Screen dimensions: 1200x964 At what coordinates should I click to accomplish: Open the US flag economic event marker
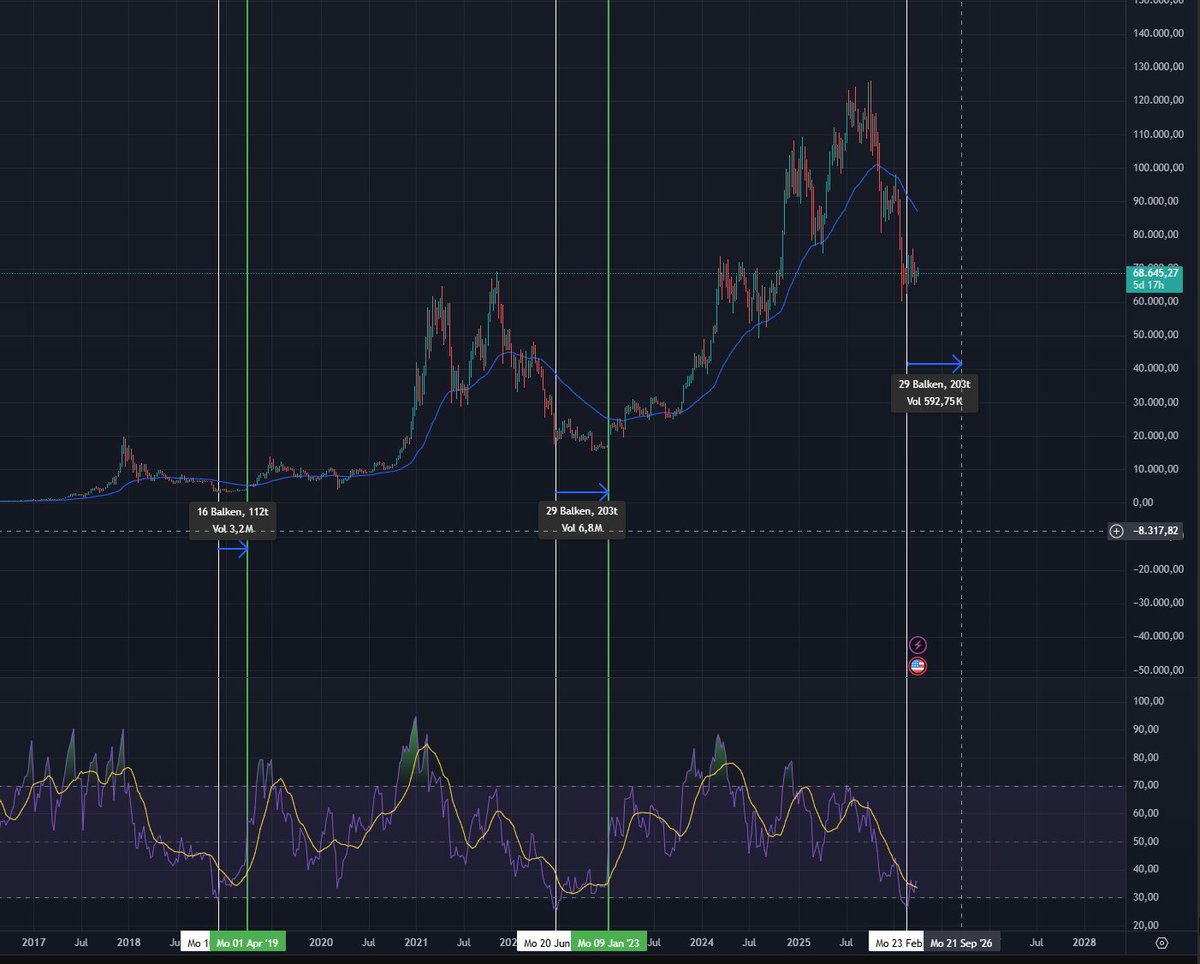(x=918, y=666)
